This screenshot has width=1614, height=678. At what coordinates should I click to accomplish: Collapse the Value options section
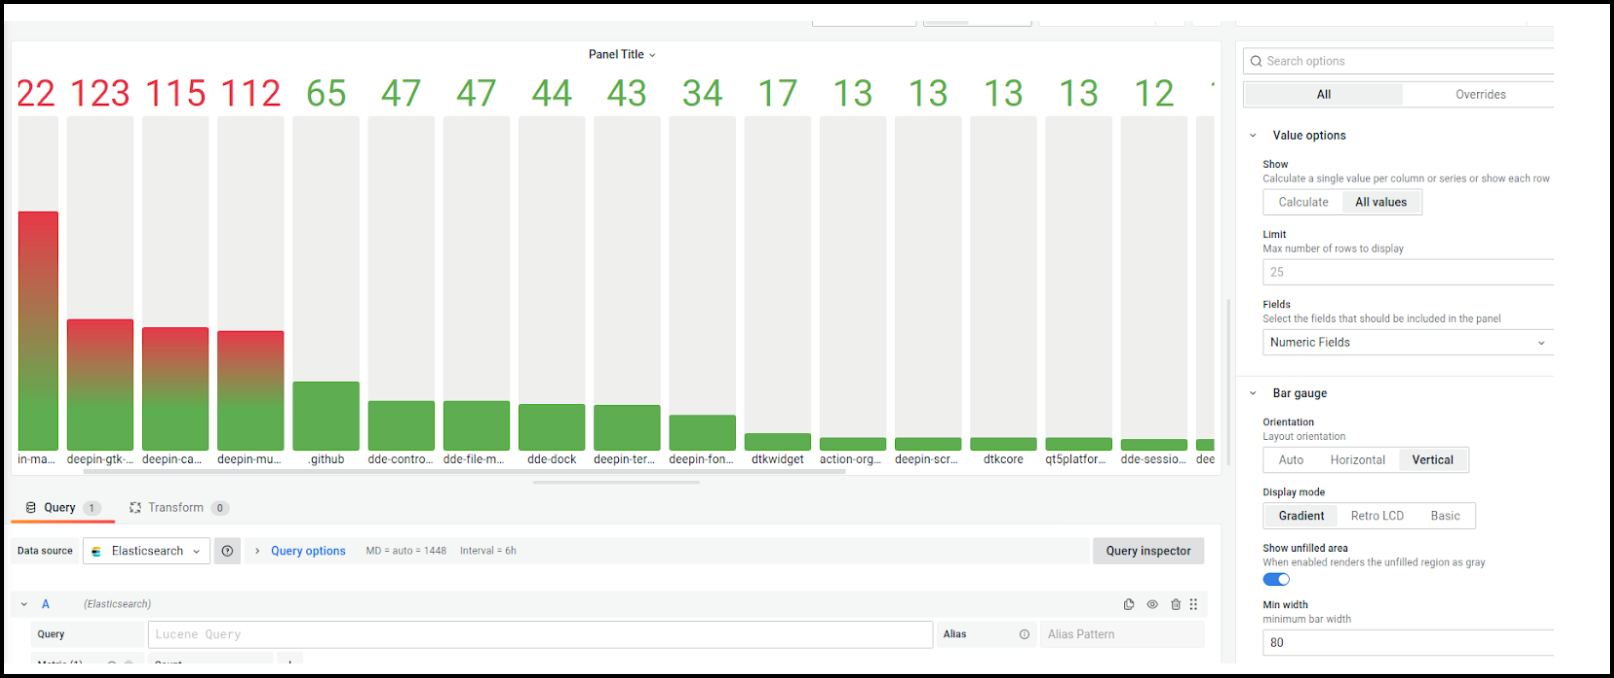coord(1253,135)
